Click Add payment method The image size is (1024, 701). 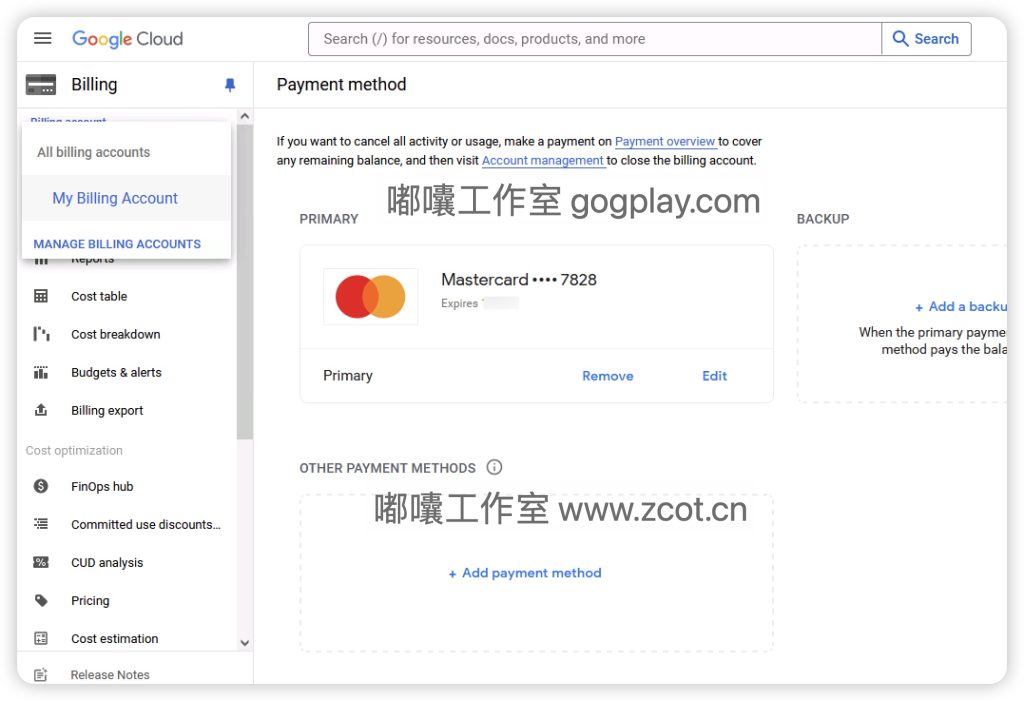coord(525,573)
